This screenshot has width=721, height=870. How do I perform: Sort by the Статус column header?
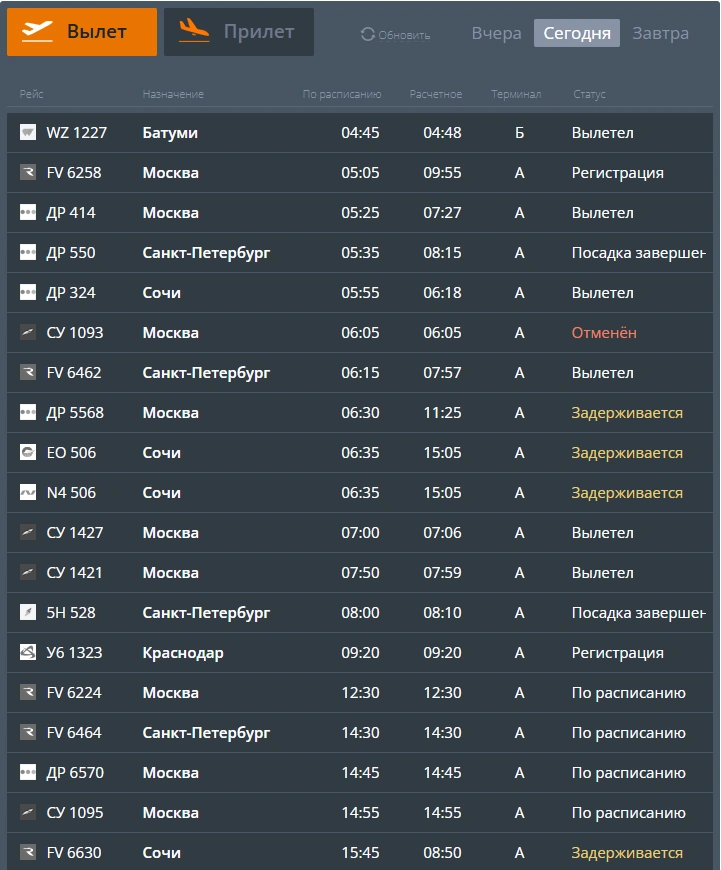tap(589, 94)
